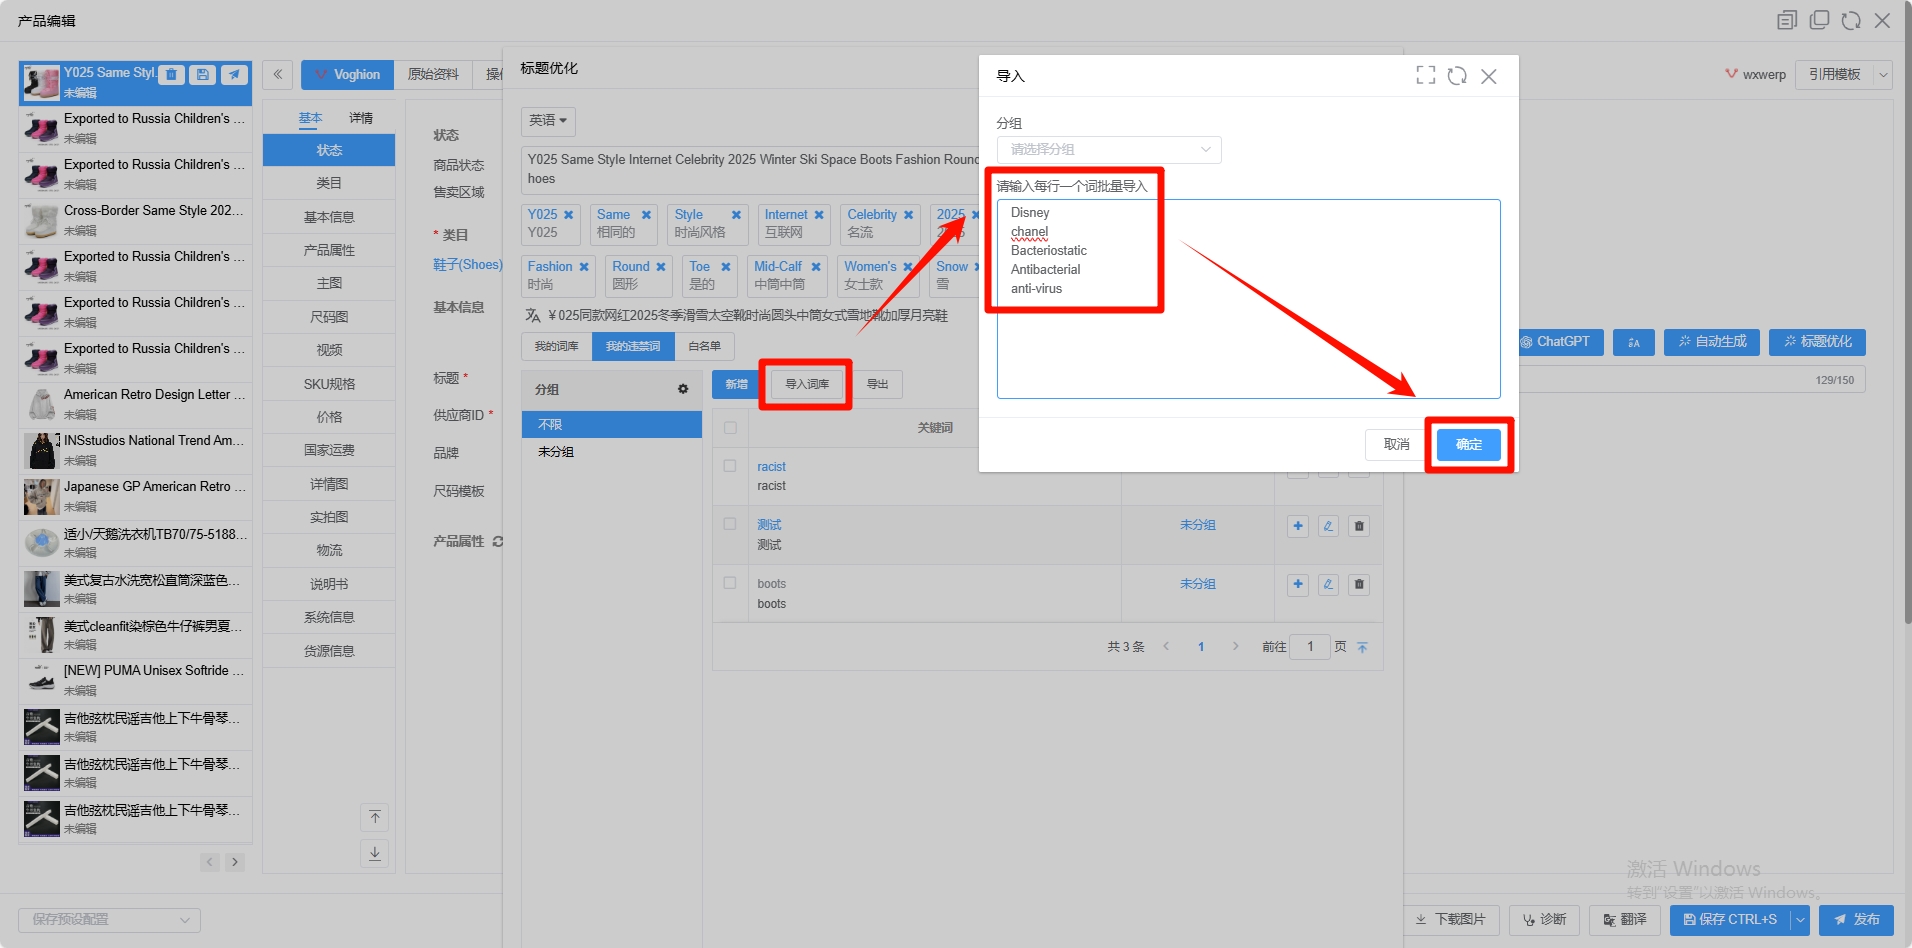The width and height of the screenshot is (1912, 948).
Task: Click the delete trash icon in the 测试 row
Action: coord(1359,526)
